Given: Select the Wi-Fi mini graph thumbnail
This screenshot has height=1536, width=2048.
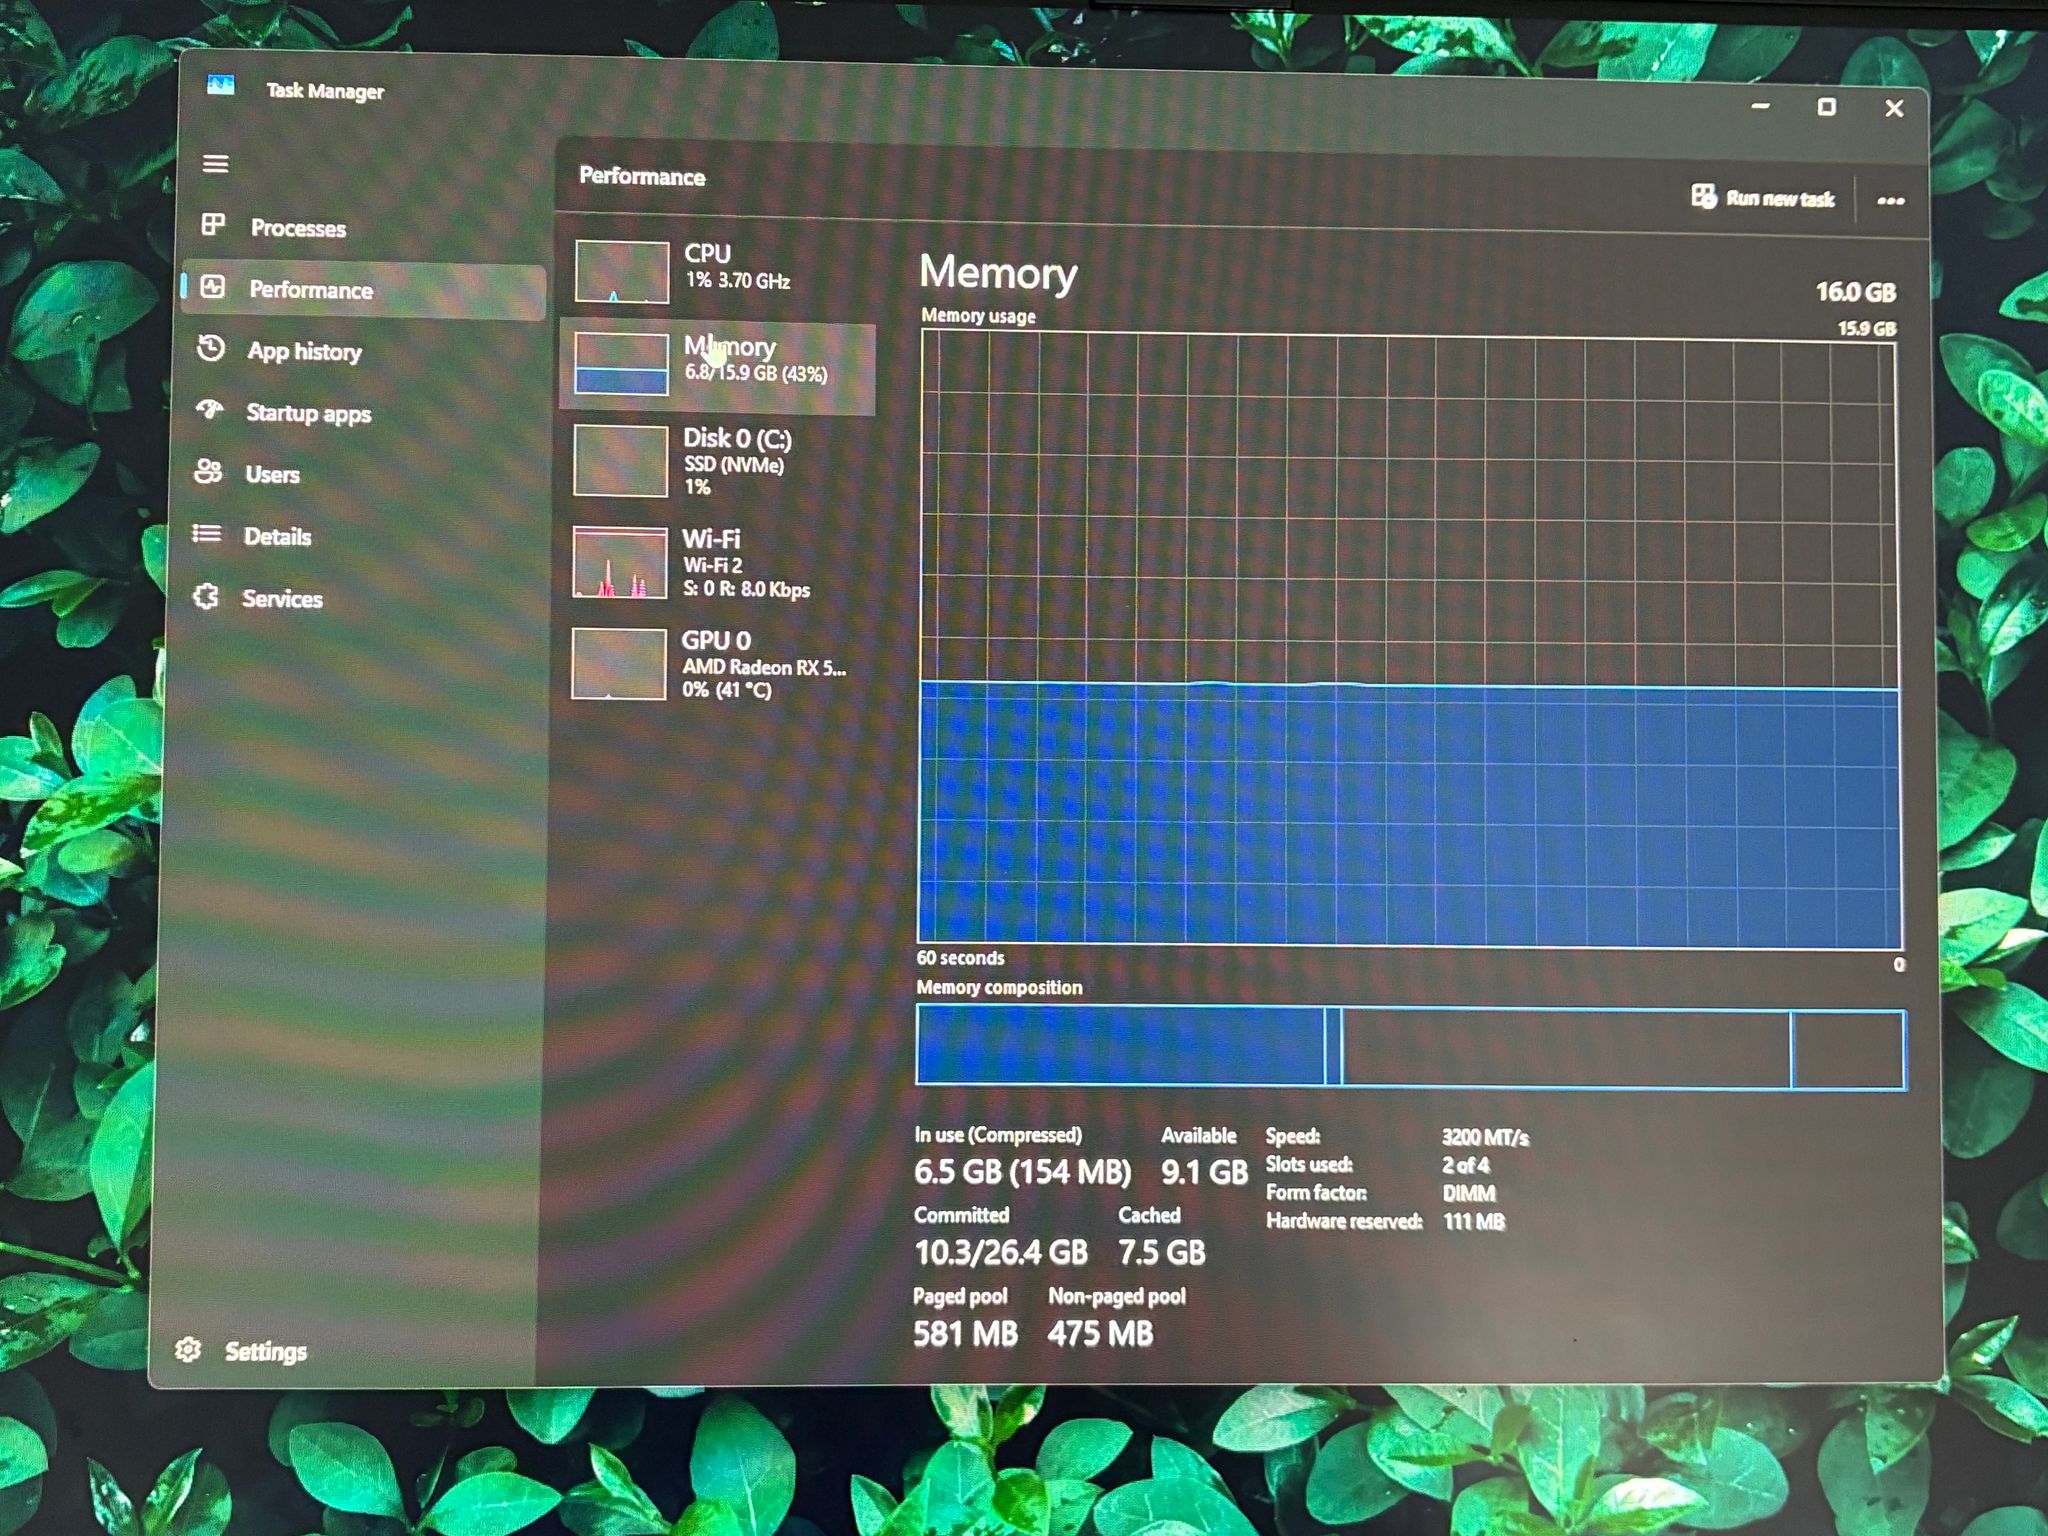Looking at the screenshot, I should point(619,562).
